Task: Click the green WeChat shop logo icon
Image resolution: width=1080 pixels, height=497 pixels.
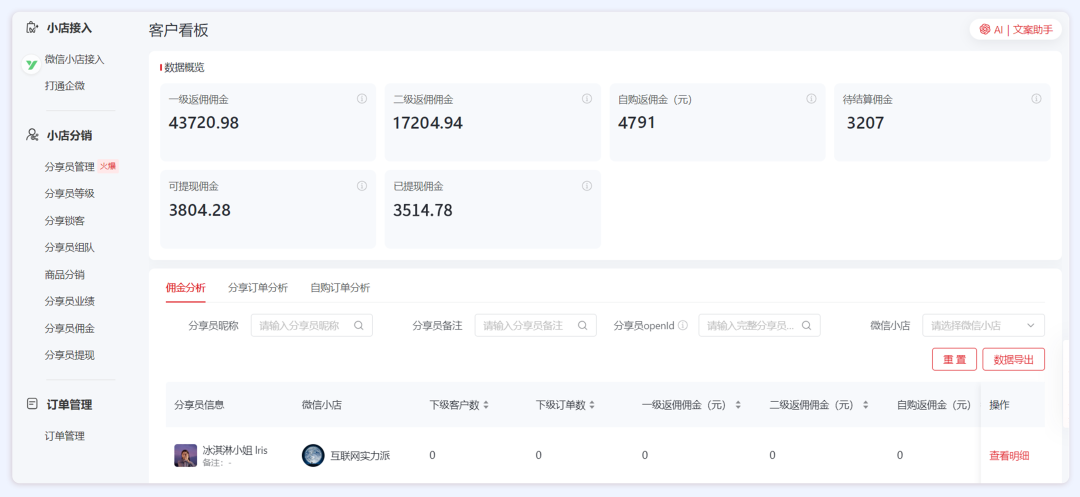Action: [31, 65]
